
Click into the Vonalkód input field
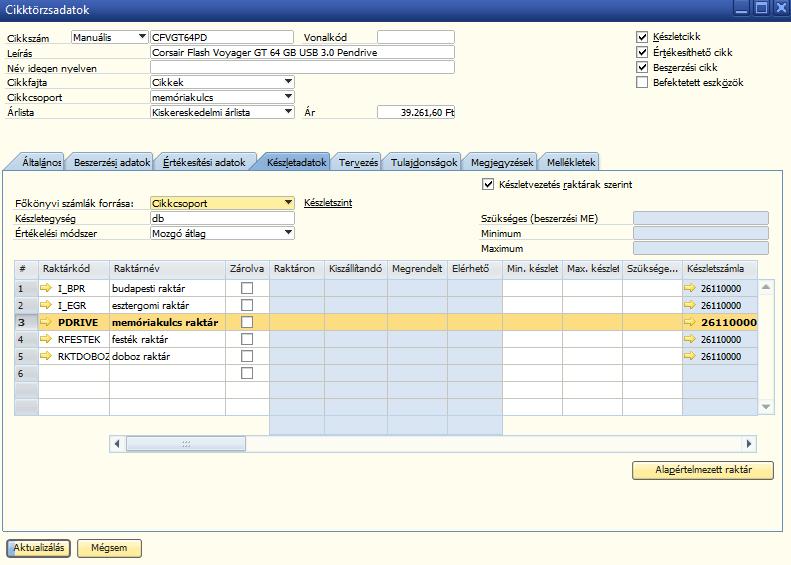pyautogui.click(x=416, y=37)
